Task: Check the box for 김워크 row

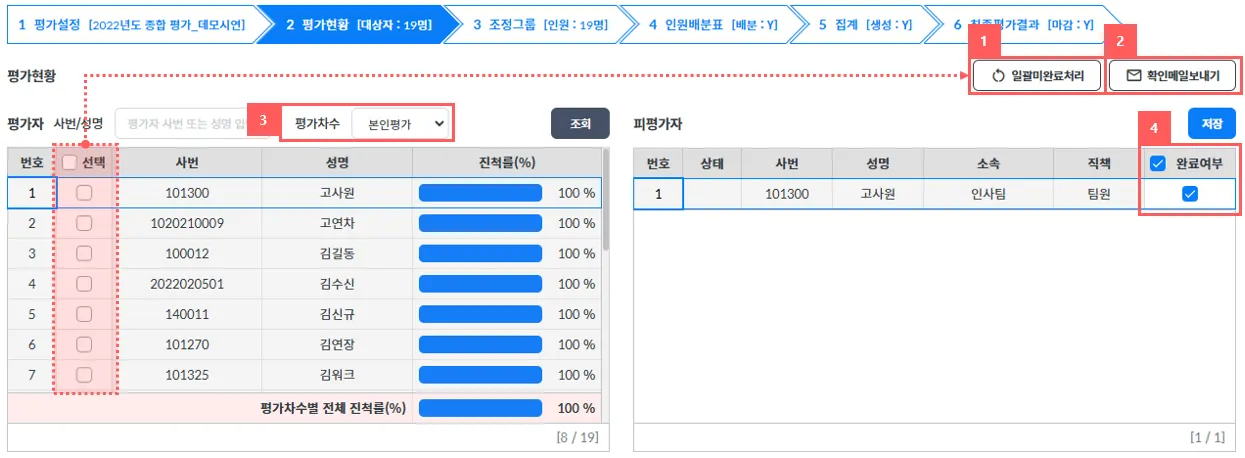Action: (x=84, y=375)
